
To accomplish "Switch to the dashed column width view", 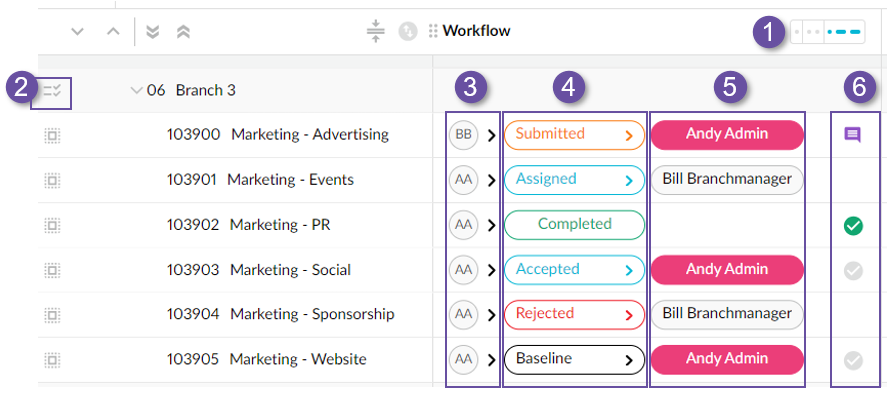I will tap(846, 32).
